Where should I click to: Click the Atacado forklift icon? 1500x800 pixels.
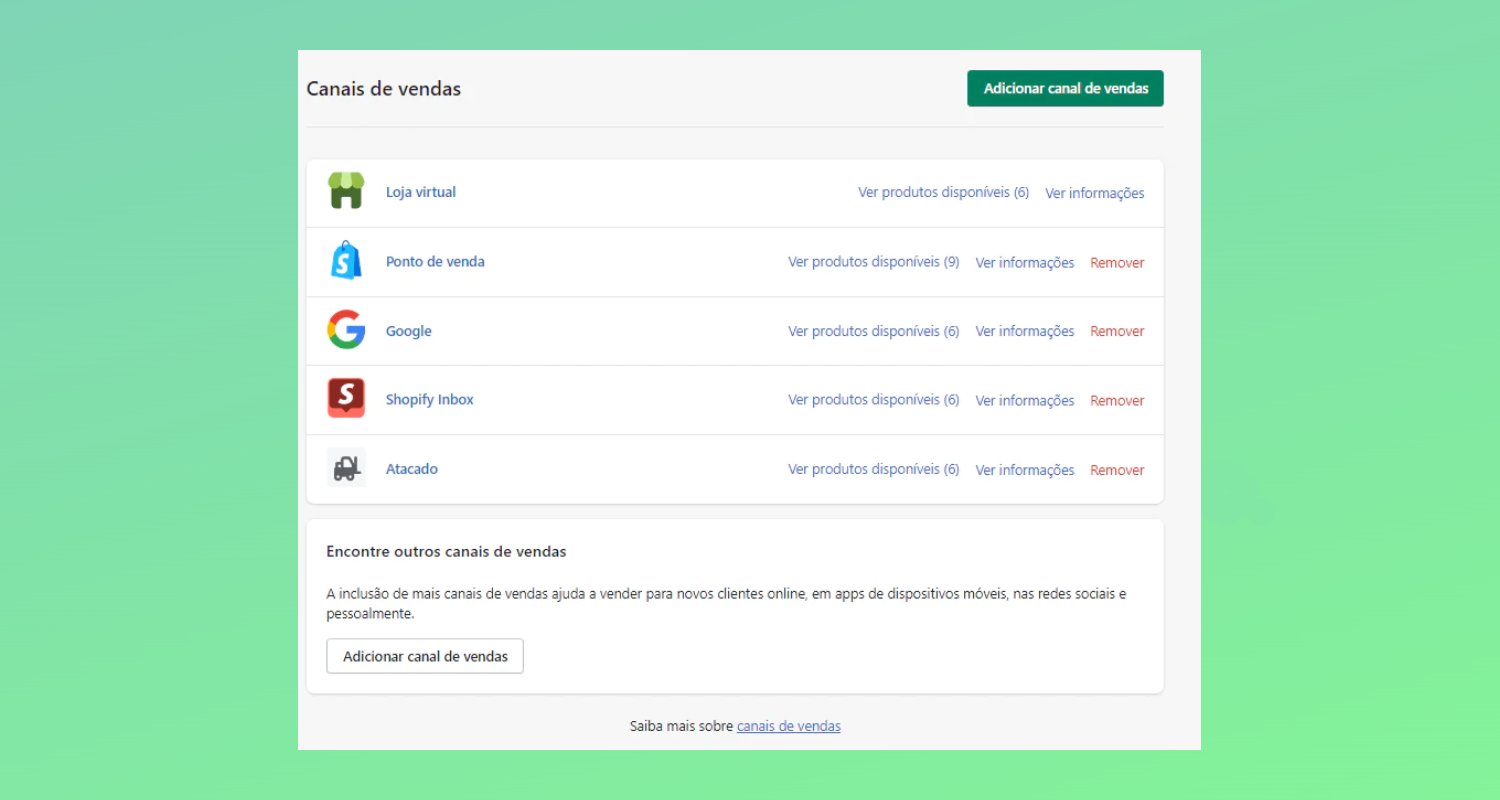(346, 468)
